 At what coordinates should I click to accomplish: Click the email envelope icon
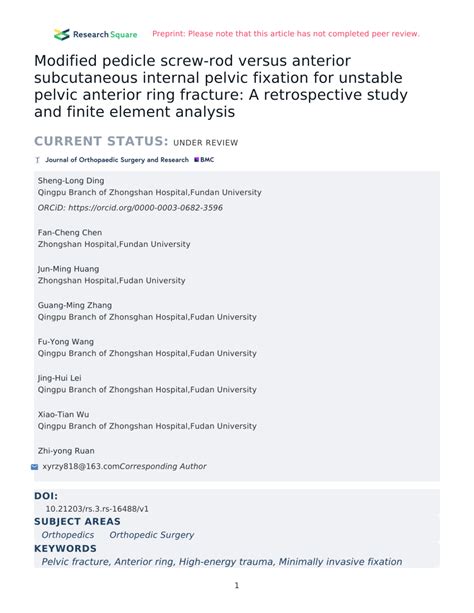(x=34, y=467)
